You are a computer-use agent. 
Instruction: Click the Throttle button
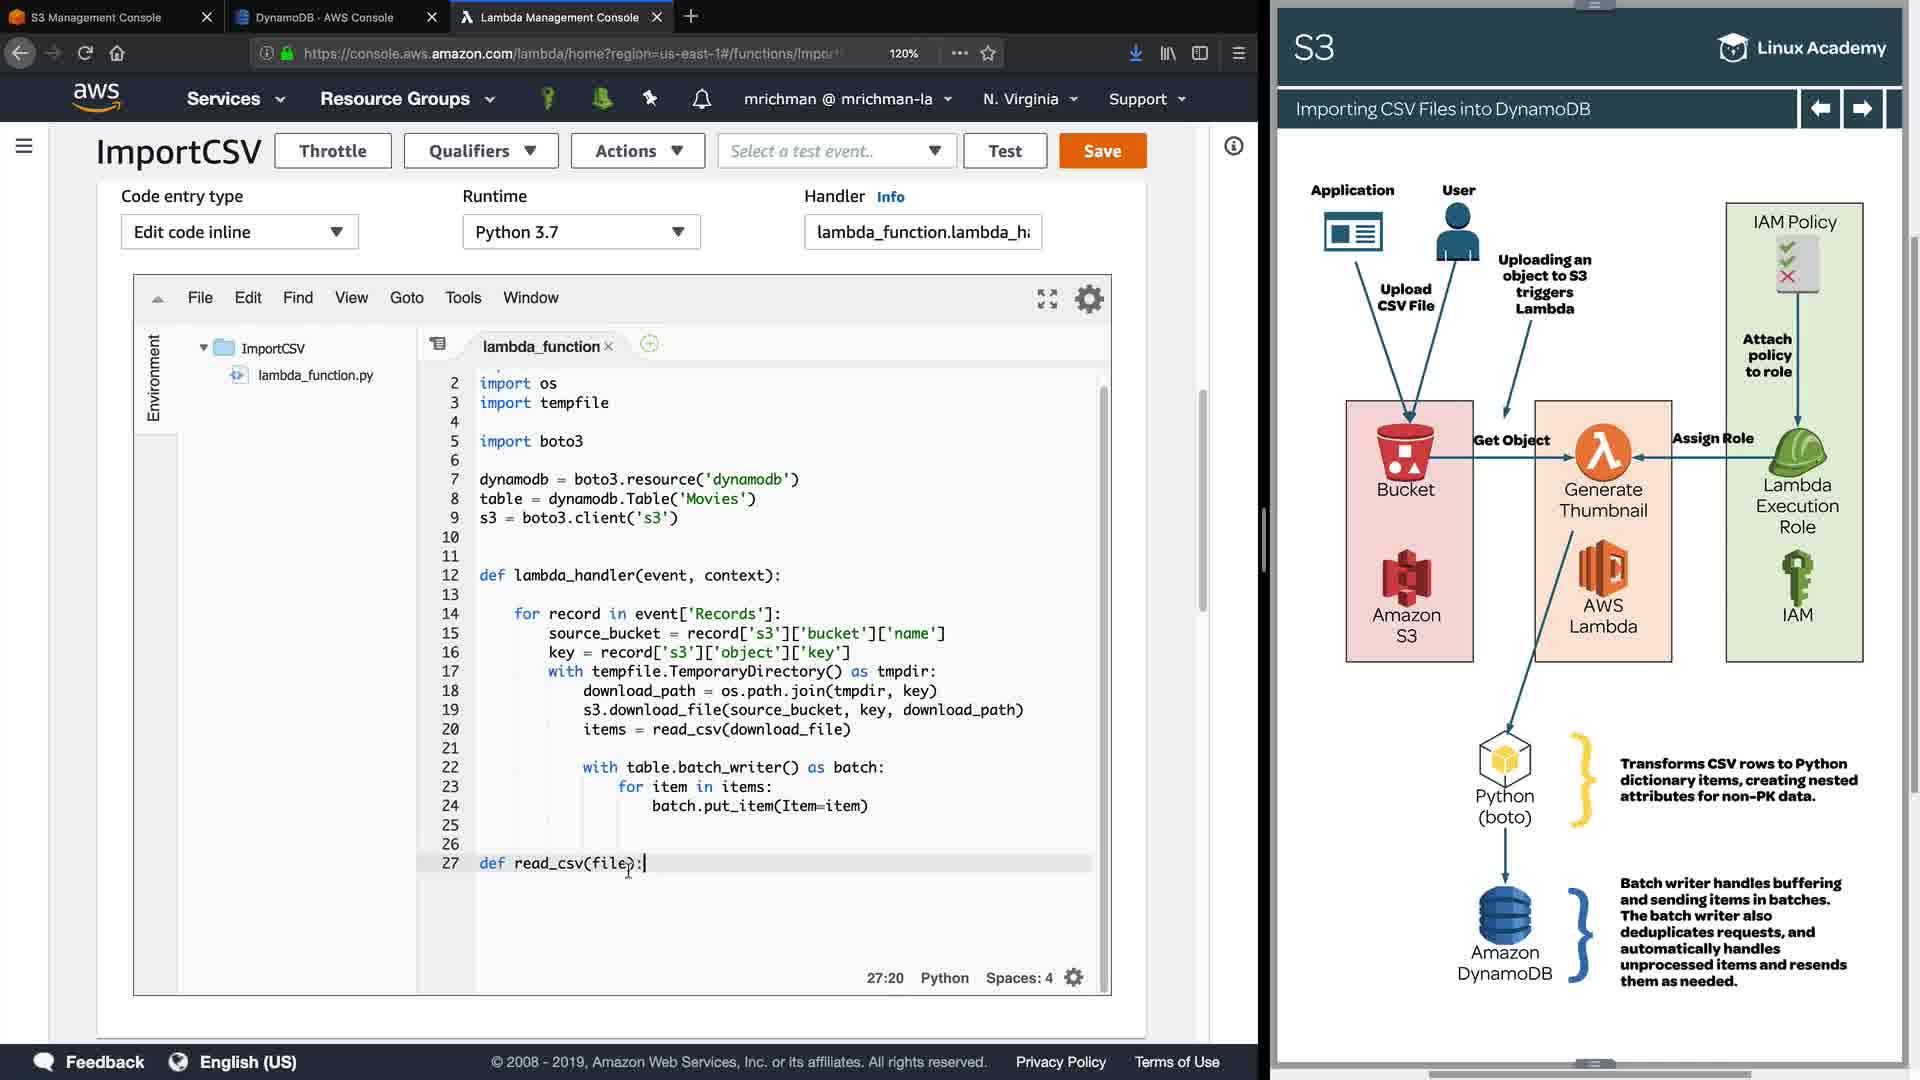coord(332,151)
